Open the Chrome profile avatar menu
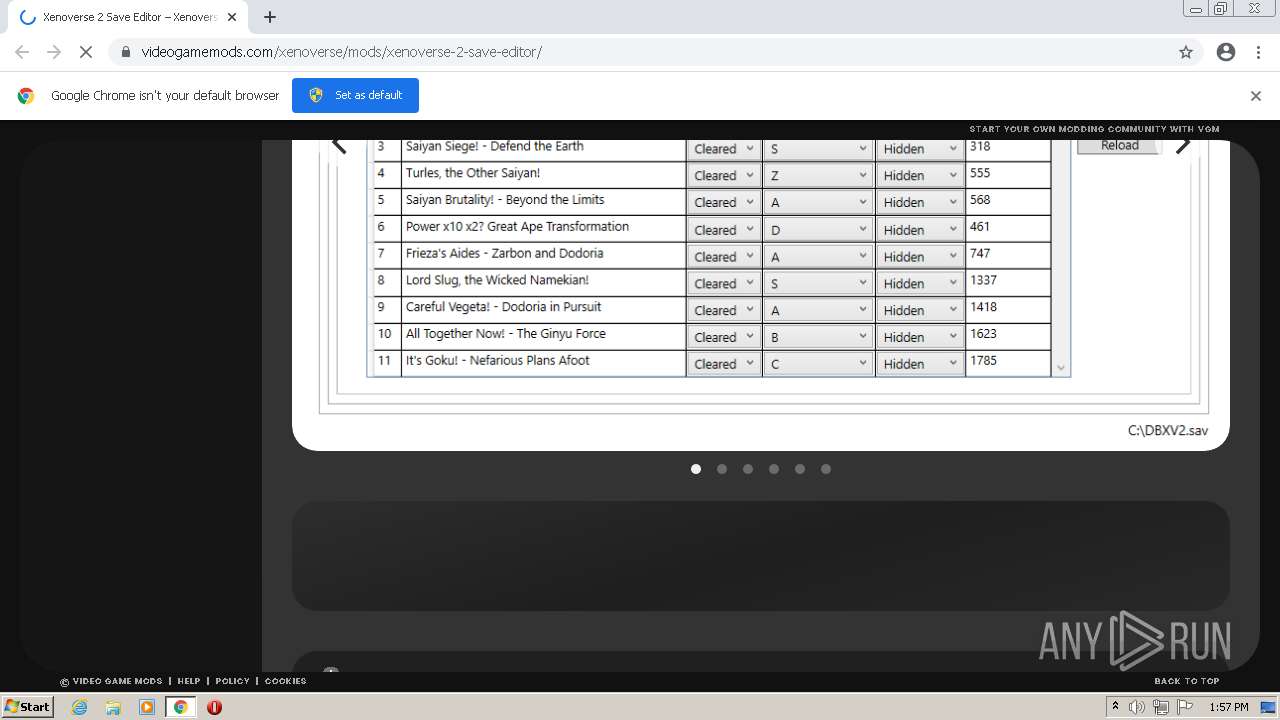The width and height of the screenshot is (1280, 720). point(1226,52)
